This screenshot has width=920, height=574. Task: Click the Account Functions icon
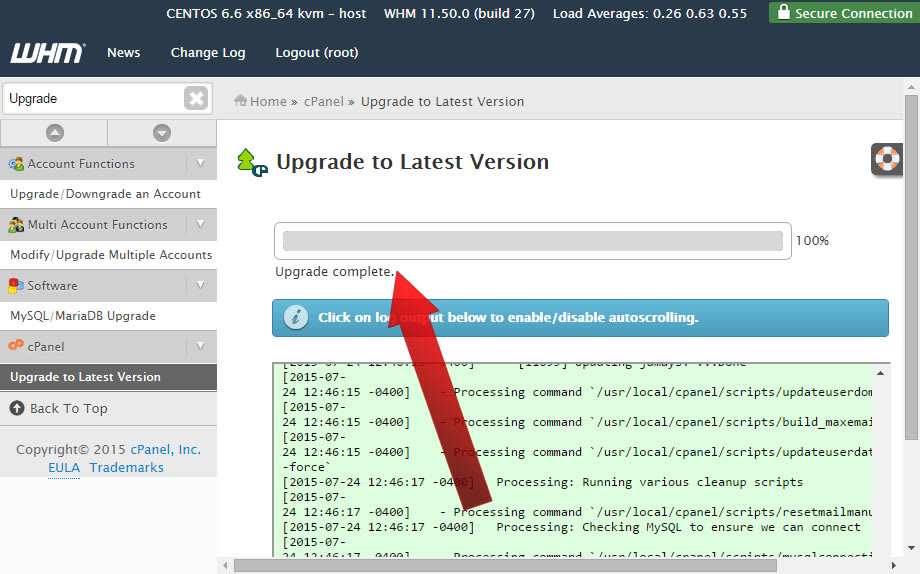(16, 164)
